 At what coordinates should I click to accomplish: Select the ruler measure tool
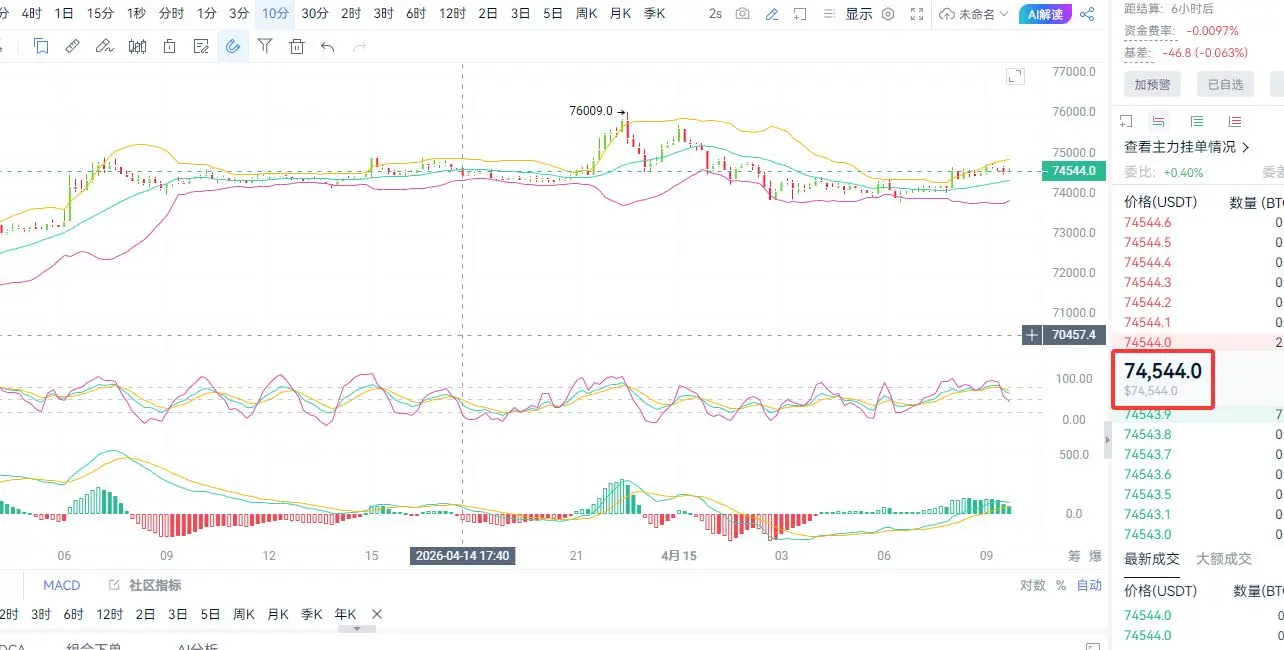point(72,46)
